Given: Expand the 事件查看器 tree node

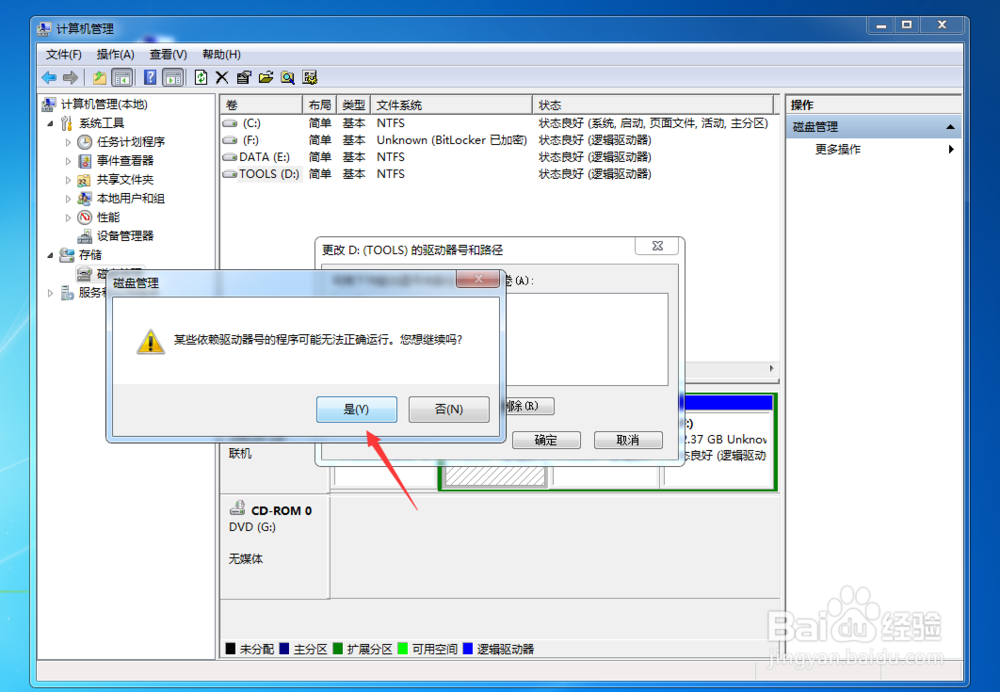Looking at the screenshot, I should click(x=68, y=161).
